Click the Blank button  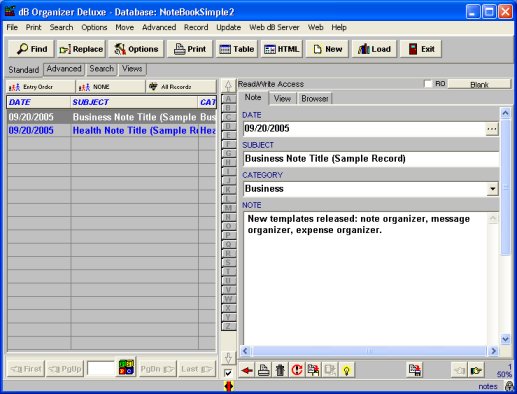(479, 84)
